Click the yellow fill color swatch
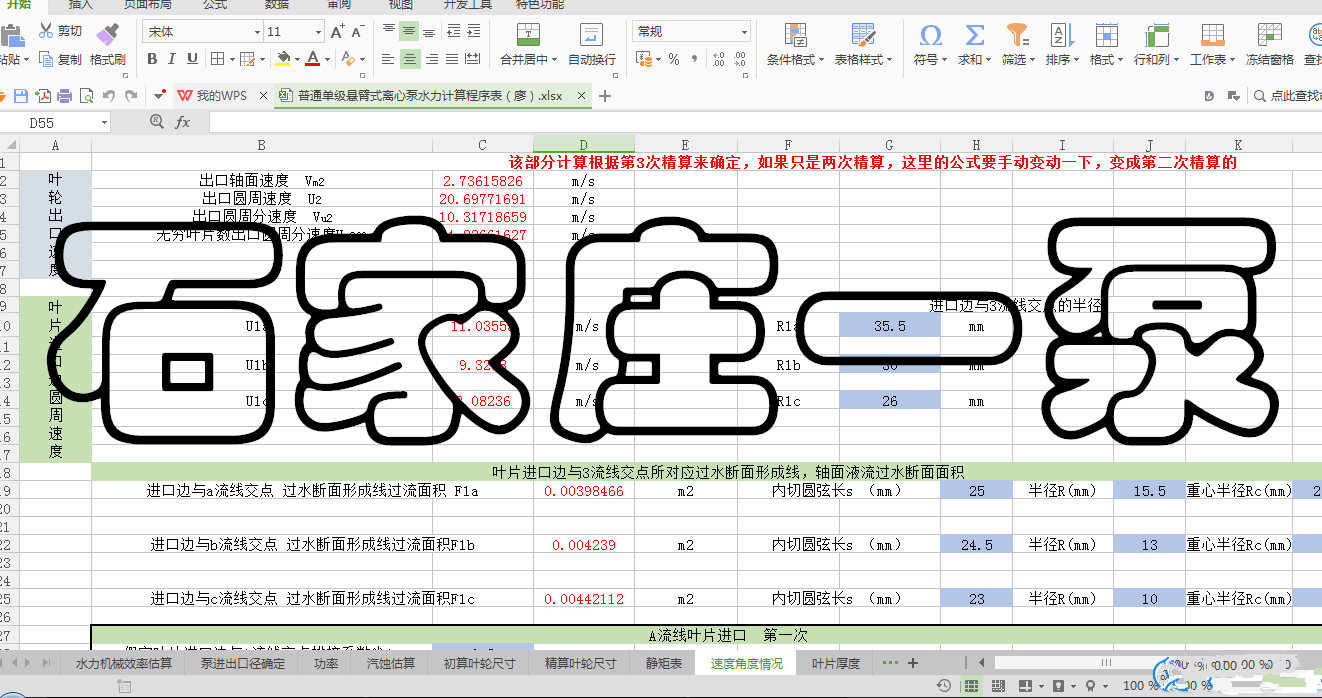The width and height of the screenshot is (1322, 698). (x=283, y=59)
